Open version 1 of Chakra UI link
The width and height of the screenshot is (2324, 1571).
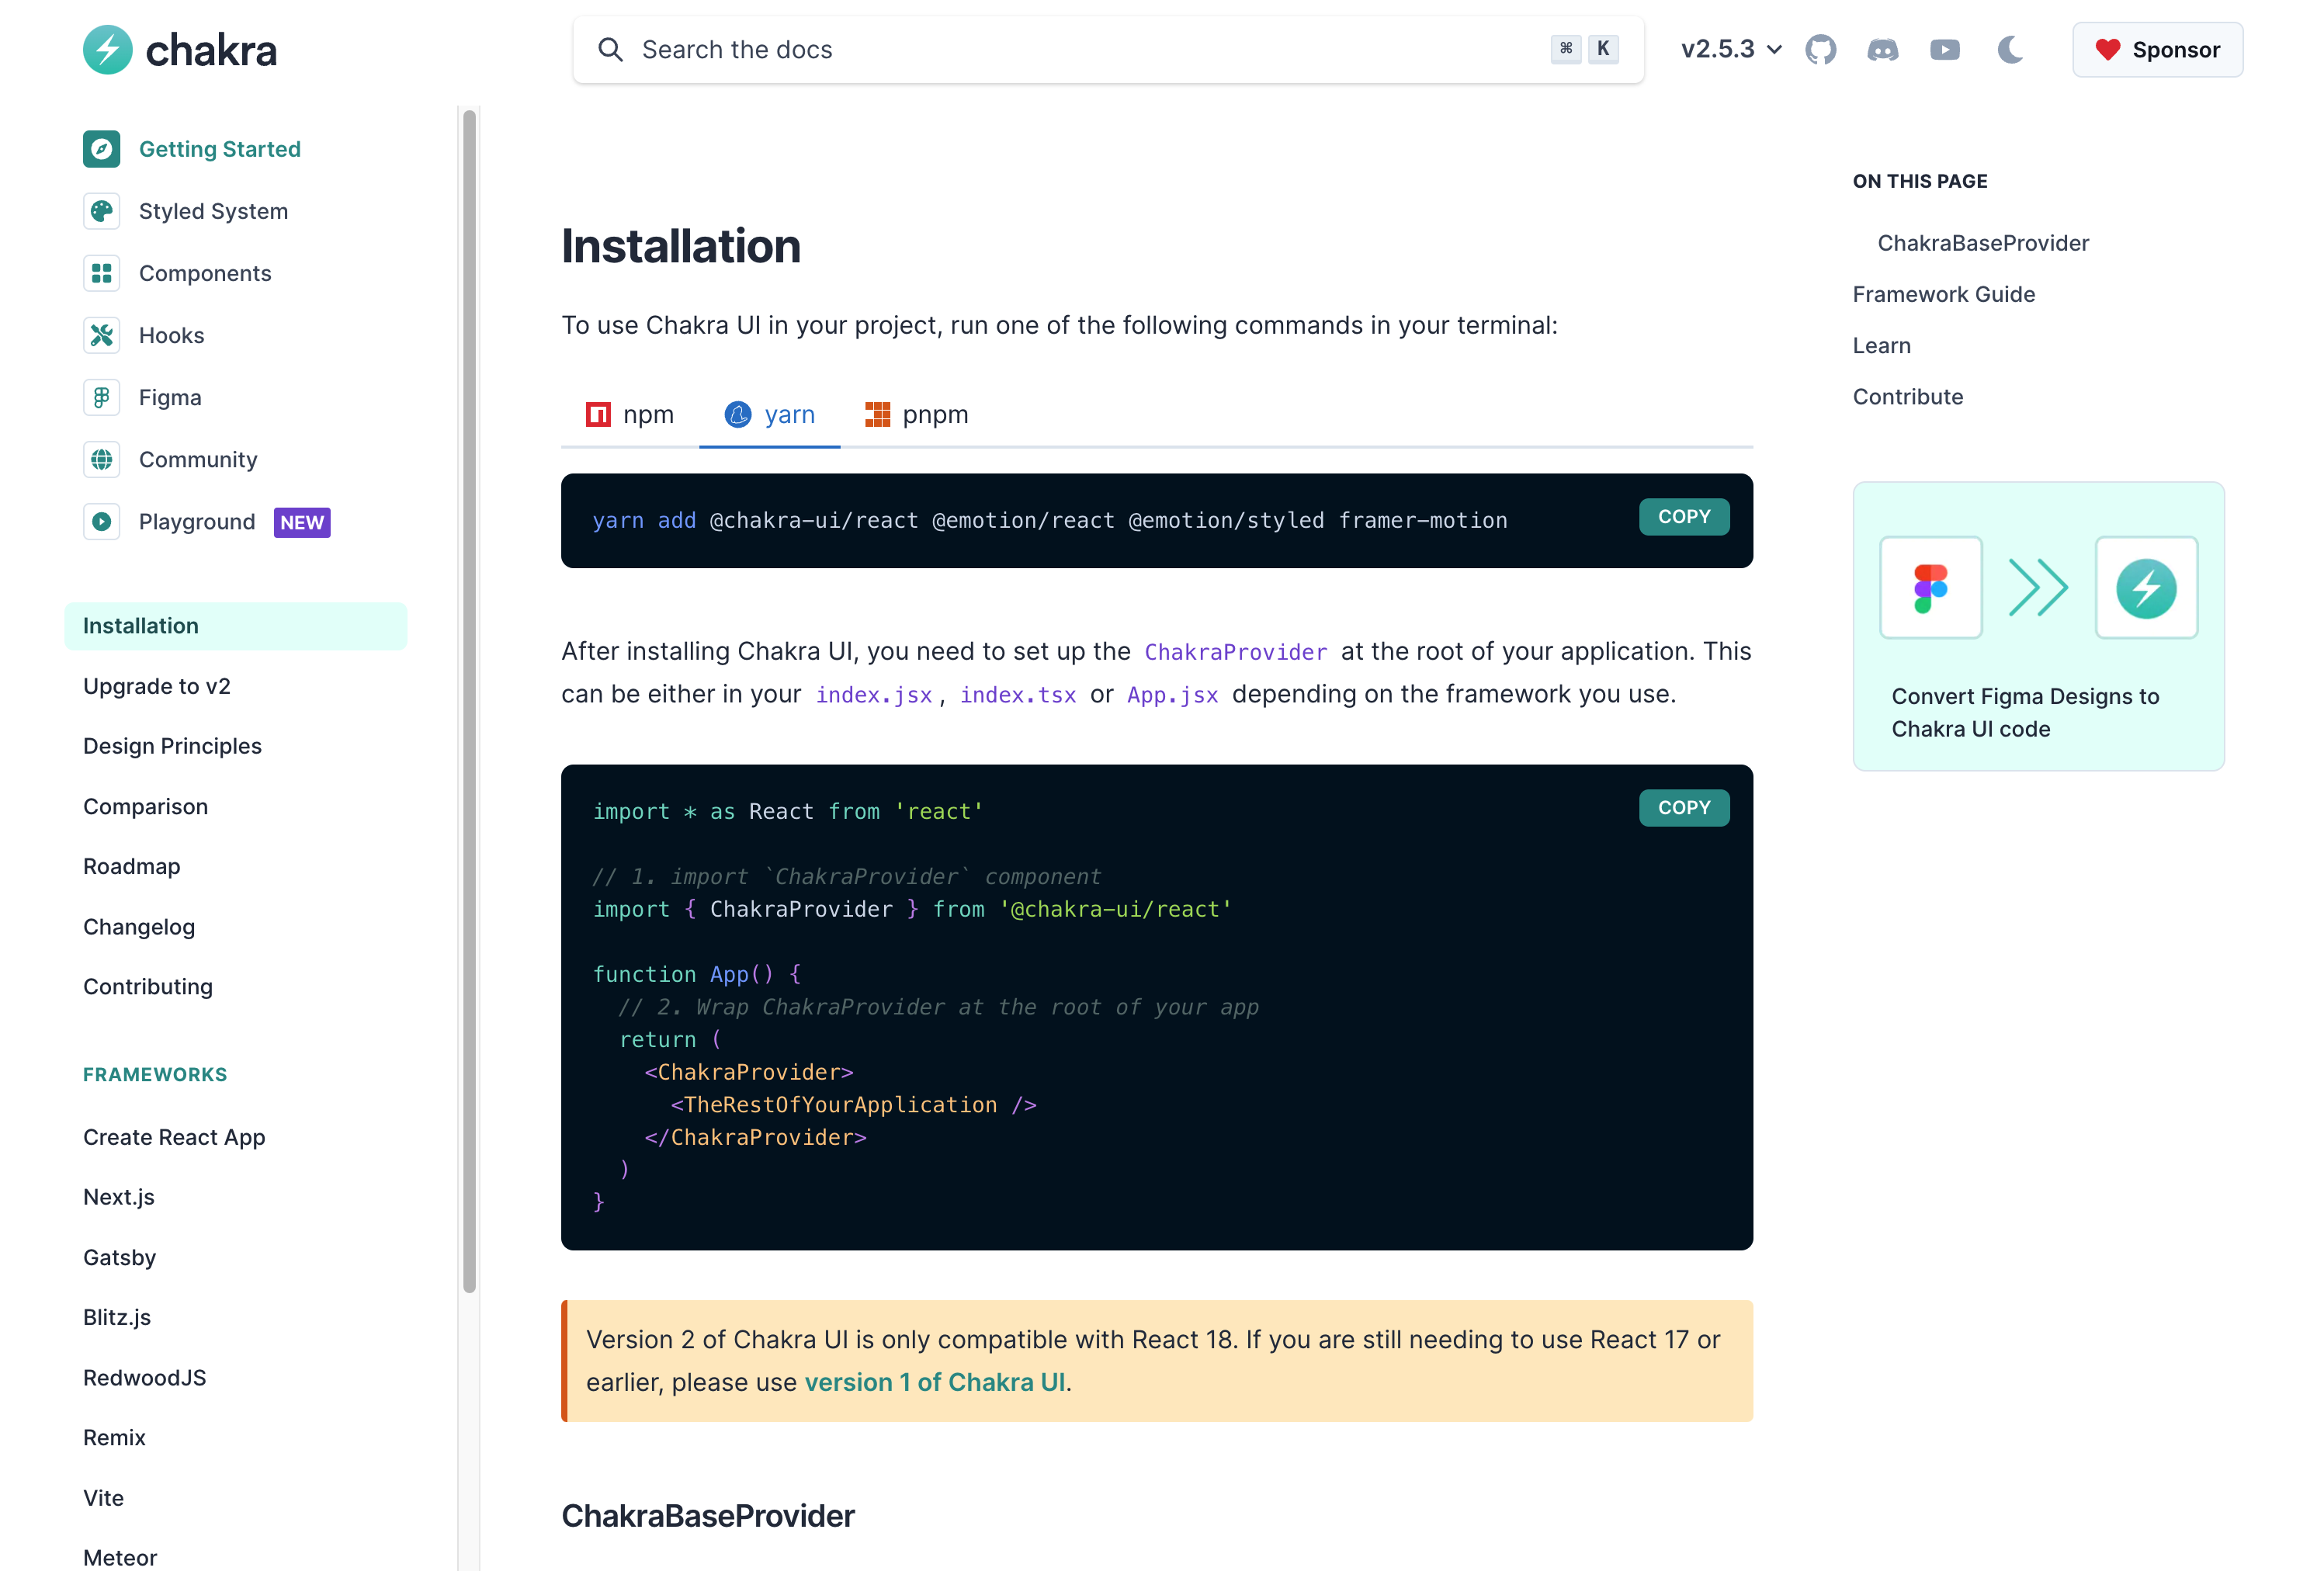[934, 1382]
